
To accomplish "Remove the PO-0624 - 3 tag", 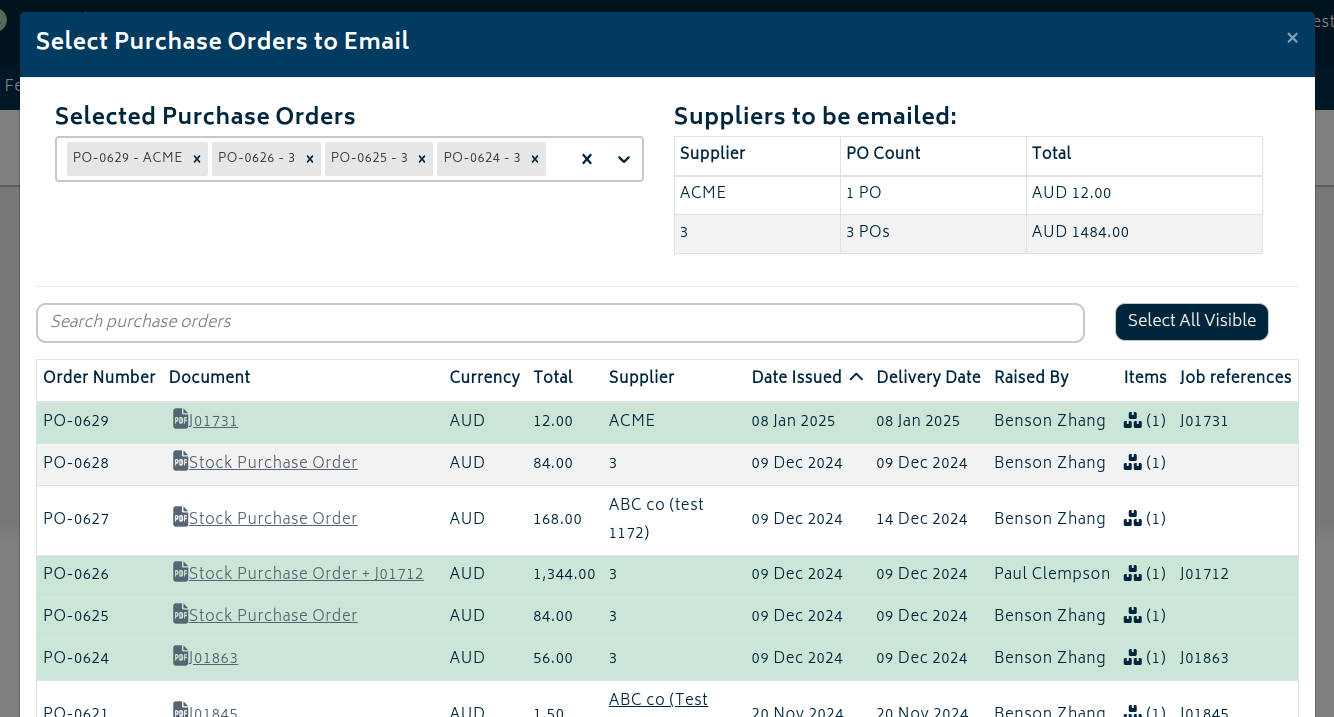I will click(535, 159).
